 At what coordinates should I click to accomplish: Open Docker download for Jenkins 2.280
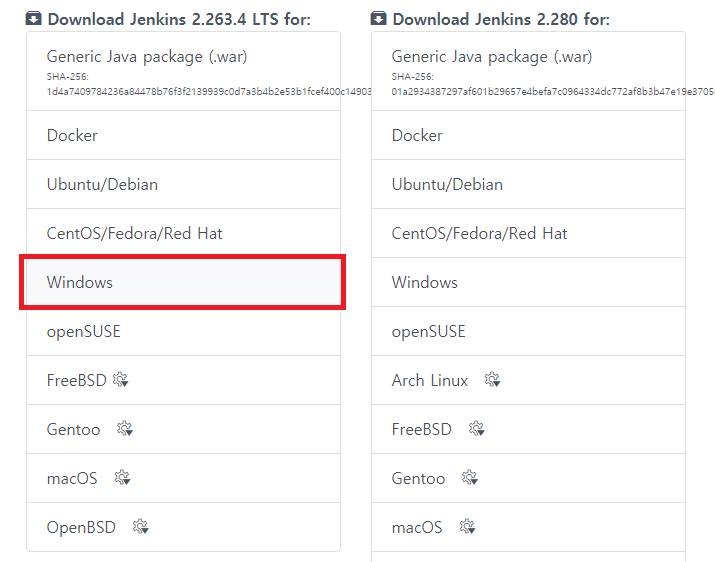528,135
